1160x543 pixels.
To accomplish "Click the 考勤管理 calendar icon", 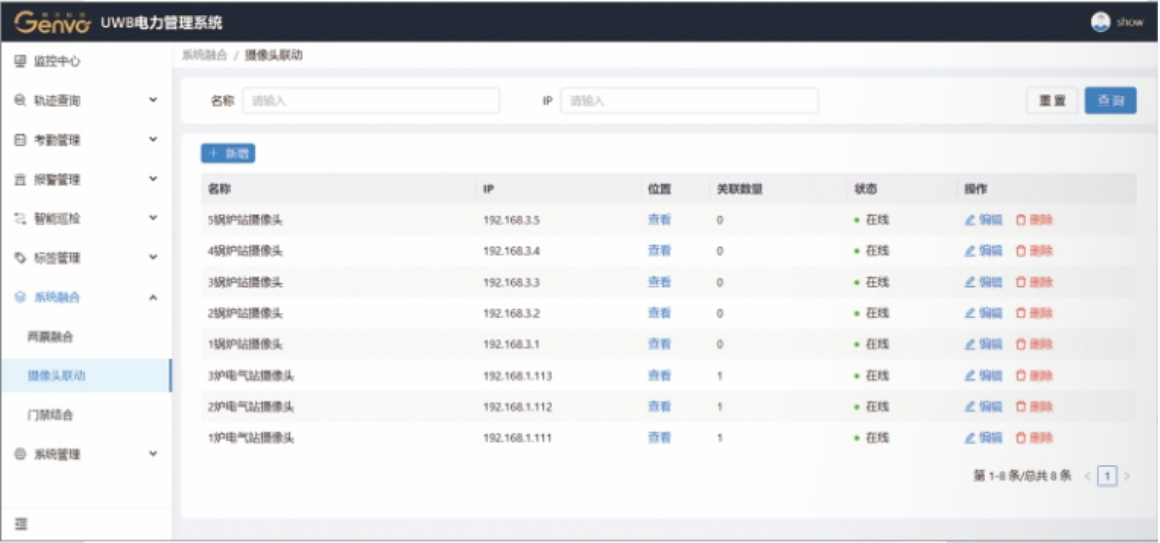I will click(x=21, y=140).
